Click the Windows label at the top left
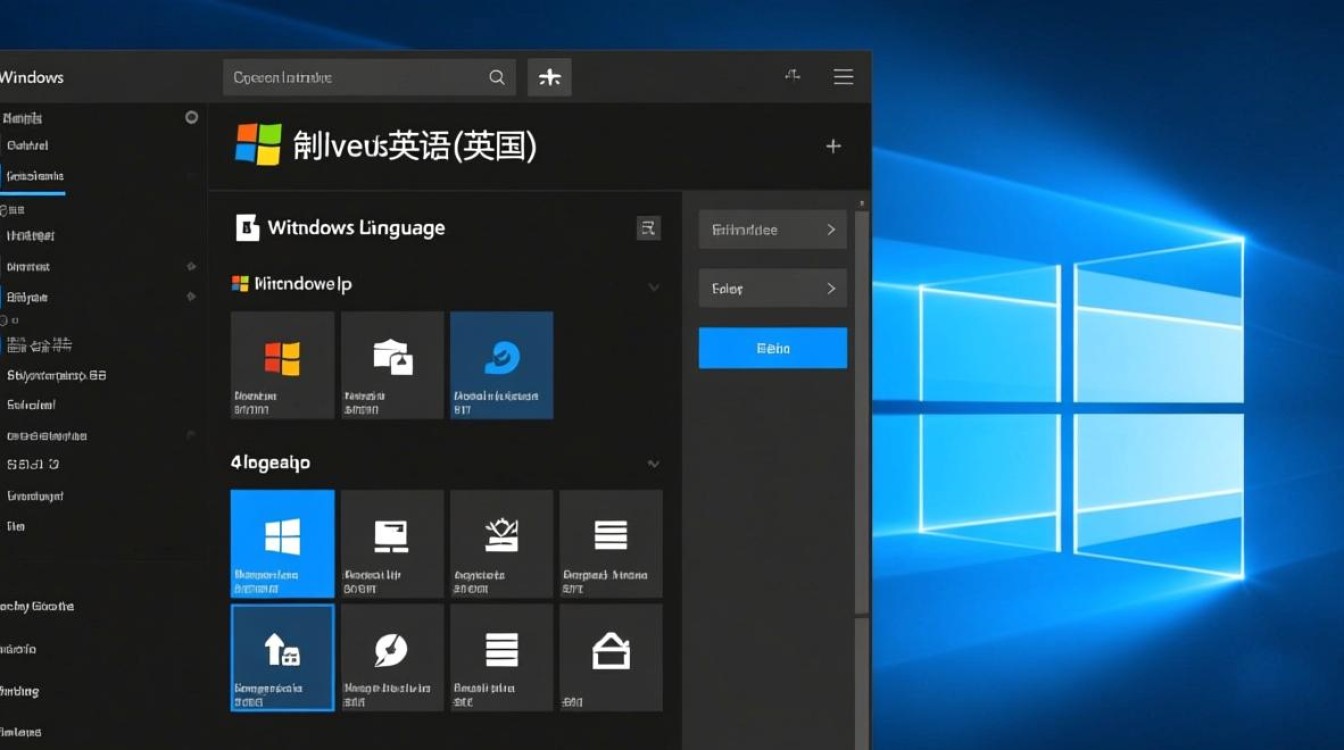This screenshot has height=750, width=1344. click(32, 76)
